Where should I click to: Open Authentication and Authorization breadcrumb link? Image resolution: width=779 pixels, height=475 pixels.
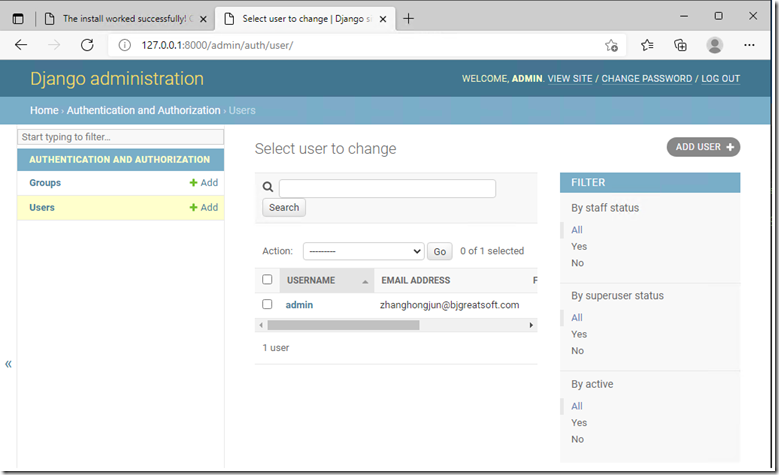coord(144,110)
